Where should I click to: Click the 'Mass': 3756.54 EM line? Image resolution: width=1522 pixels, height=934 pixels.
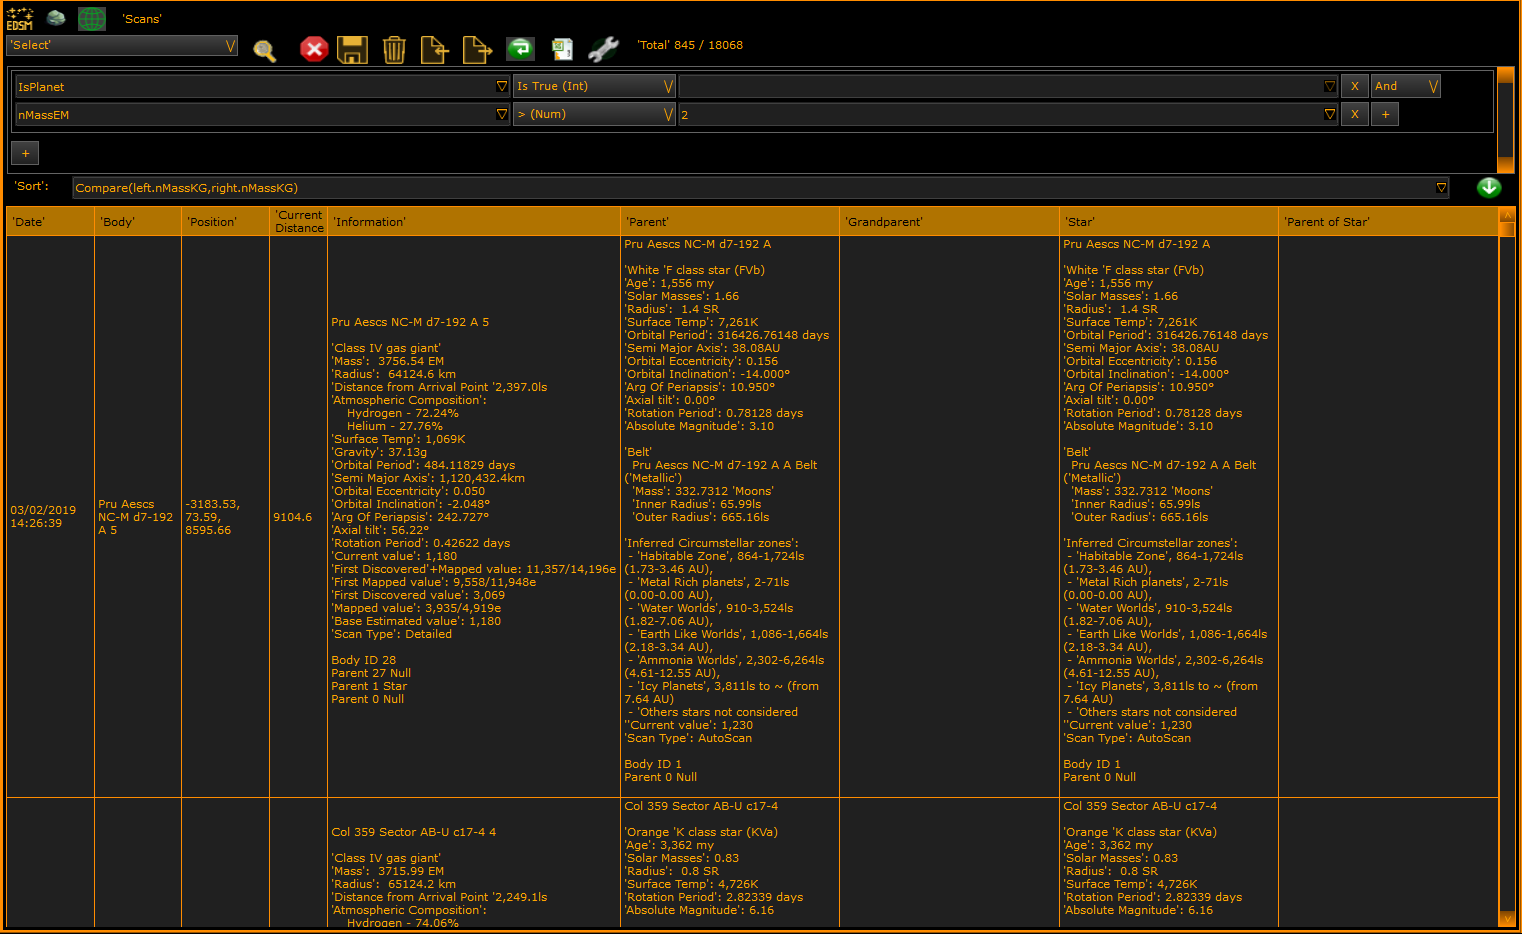(x=388, y=361)
